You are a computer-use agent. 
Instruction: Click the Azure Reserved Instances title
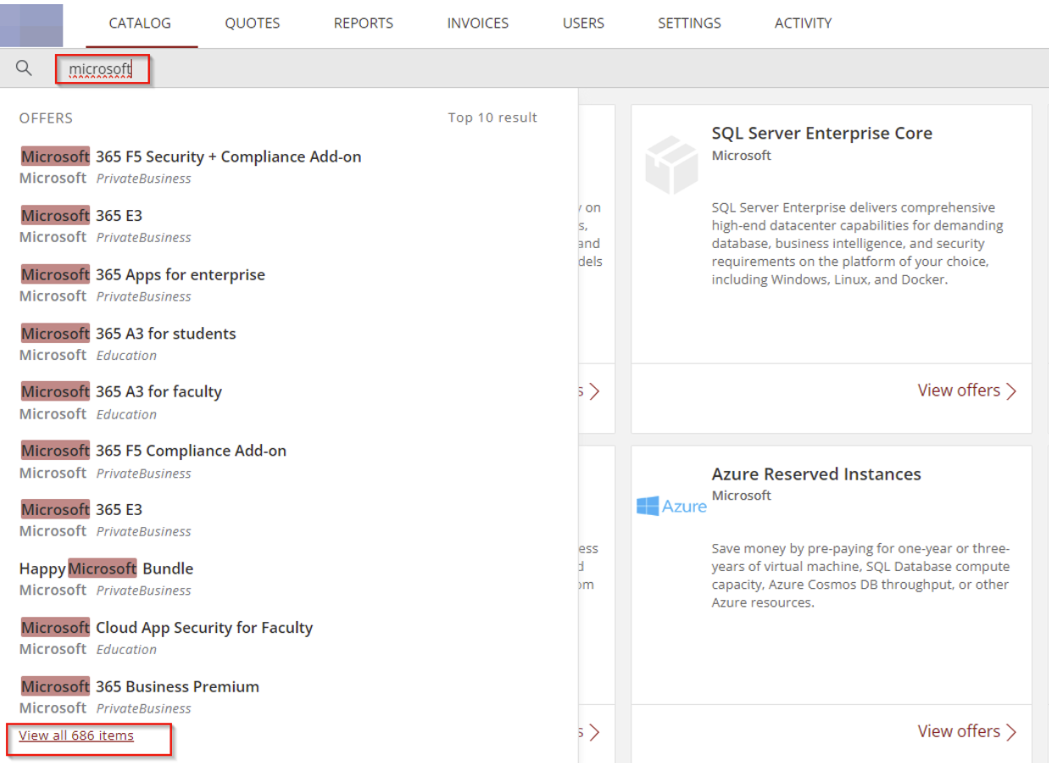coord(816,474)
